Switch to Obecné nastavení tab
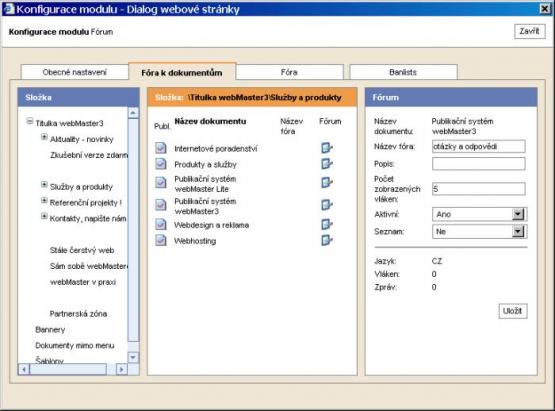The width and height of the screenshot is (555, 411). pyautogui.click(x=75, y=72)
